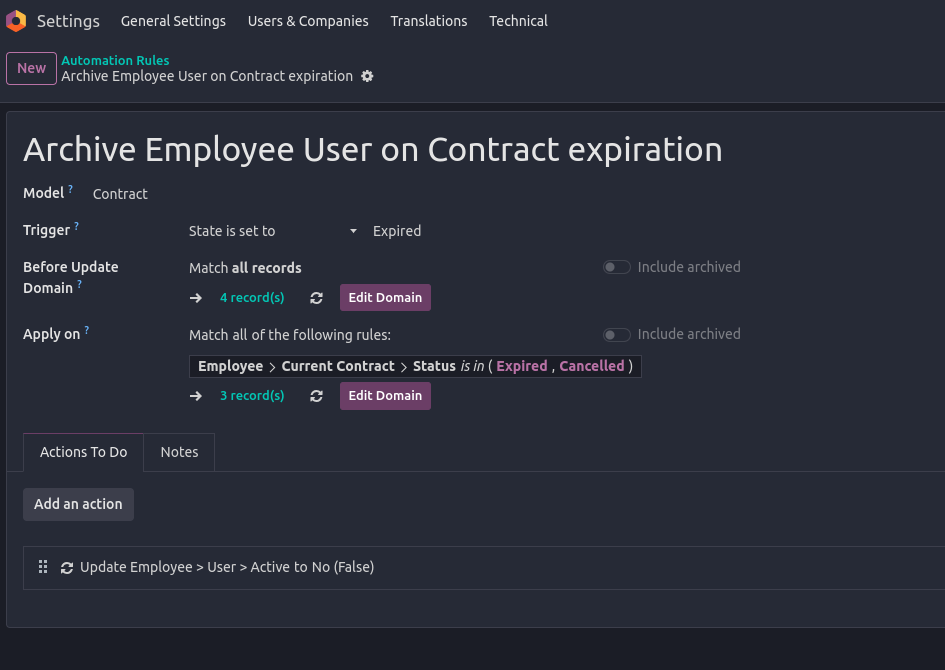
Task: Toggle Include archived for Before Update Domain
Action: tap(616, 267)
